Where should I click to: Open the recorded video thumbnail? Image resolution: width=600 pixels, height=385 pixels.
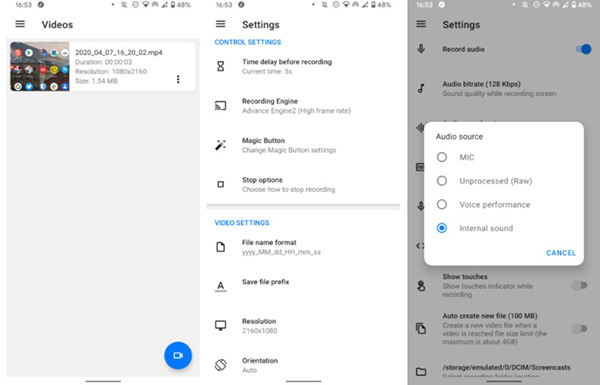click(x=40, y=66)
